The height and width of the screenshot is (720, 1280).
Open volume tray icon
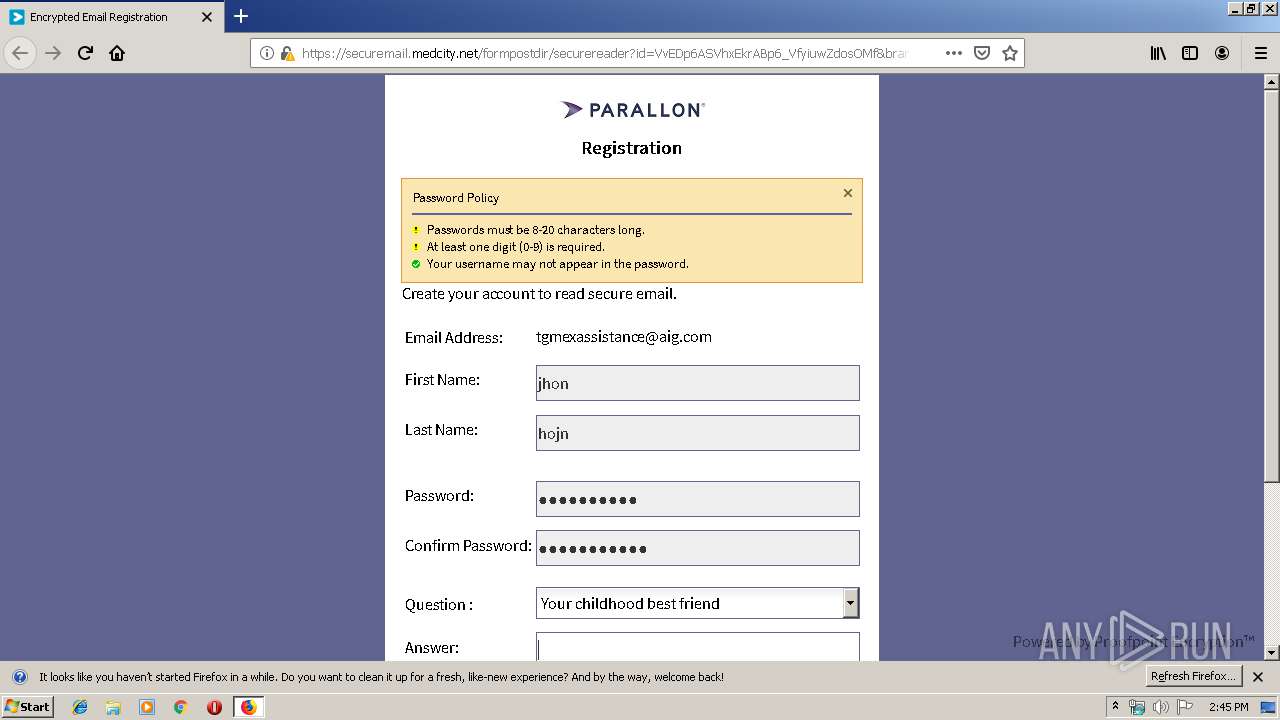[x=1160, y=707]
